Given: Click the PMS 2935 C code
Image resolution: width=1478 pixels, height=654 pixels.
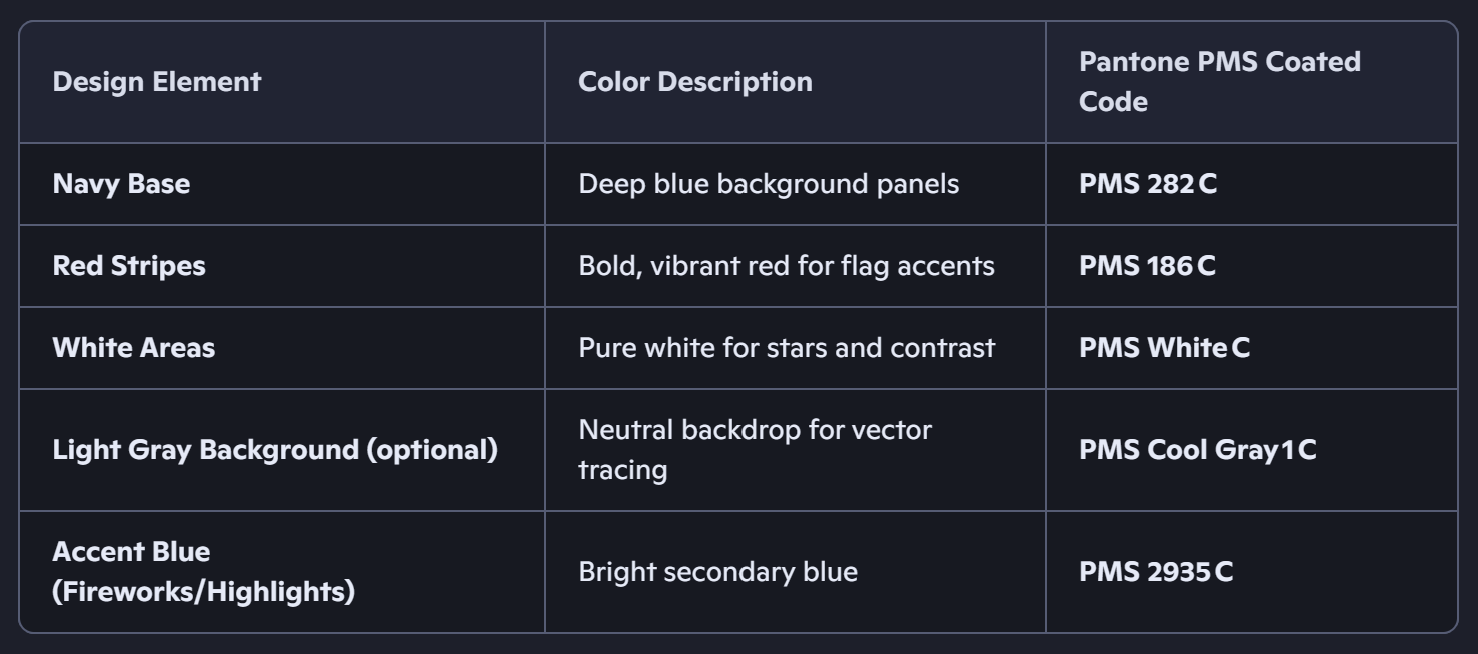Looking at the screenshot, I should tap(1156, 572).
